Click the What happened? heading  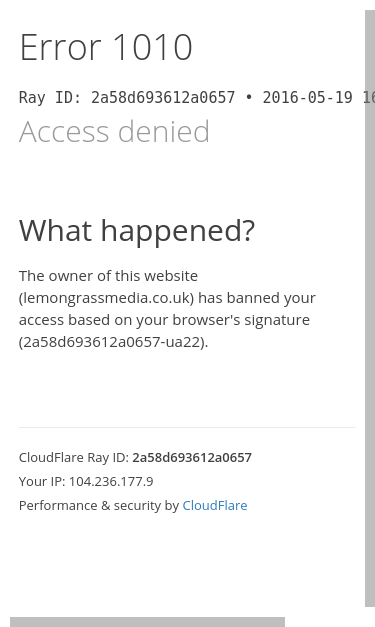point(137,231)
